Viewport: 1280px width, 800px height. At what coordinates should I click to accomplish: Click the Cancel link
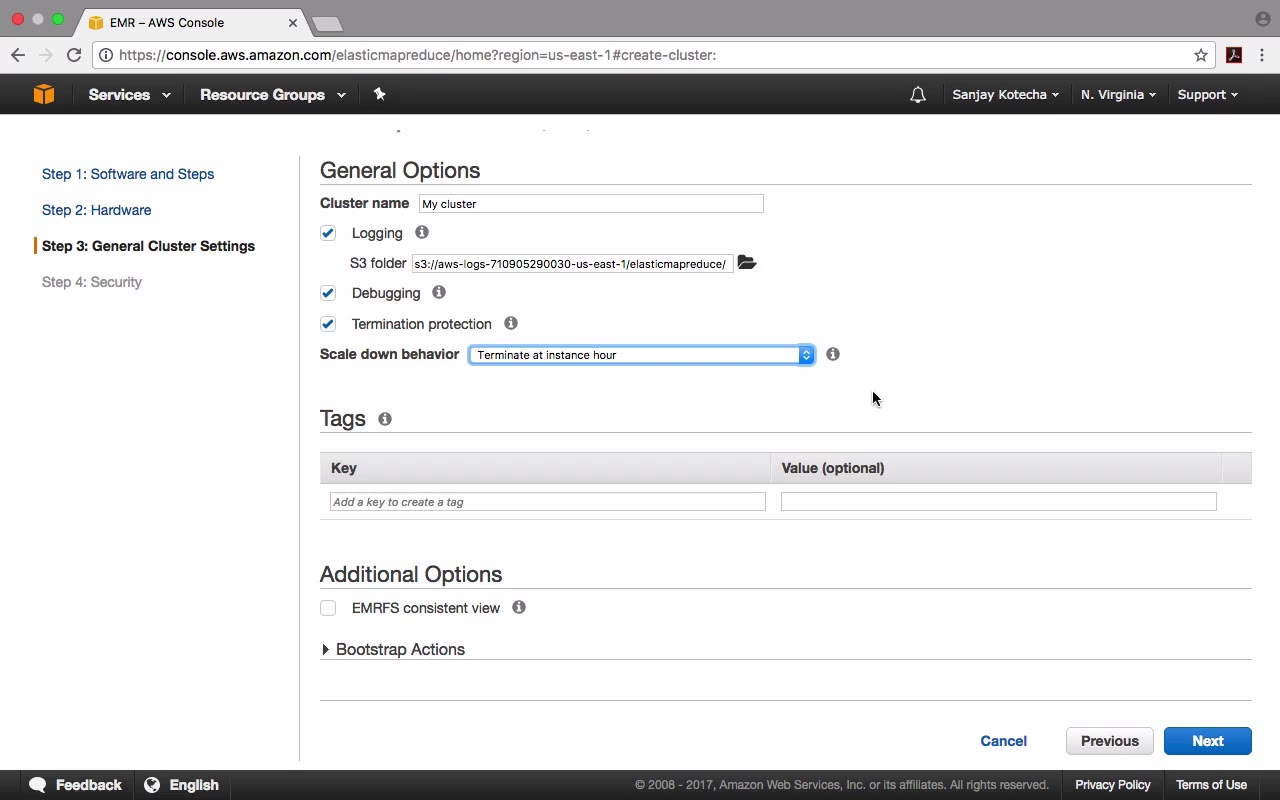click(1003, 741)
